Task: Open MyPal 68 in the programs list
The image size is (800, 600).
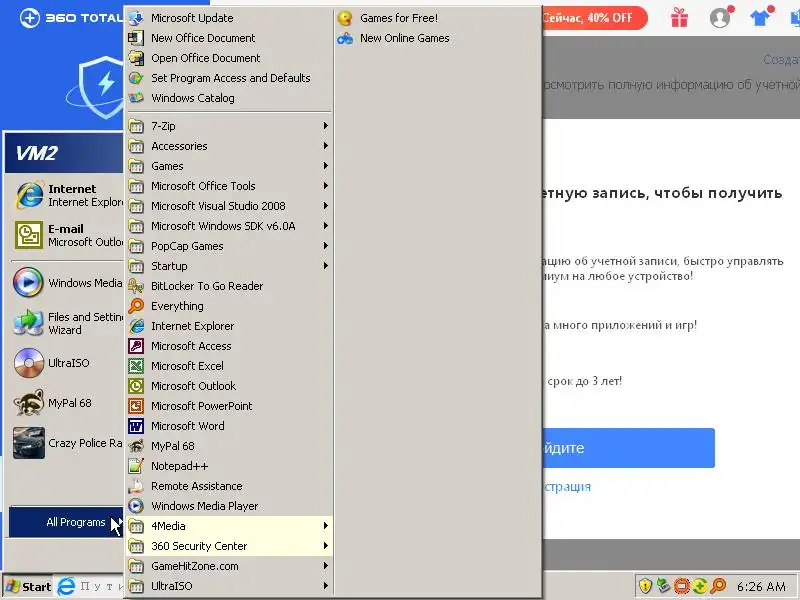Action: click(x=230, y=445)
